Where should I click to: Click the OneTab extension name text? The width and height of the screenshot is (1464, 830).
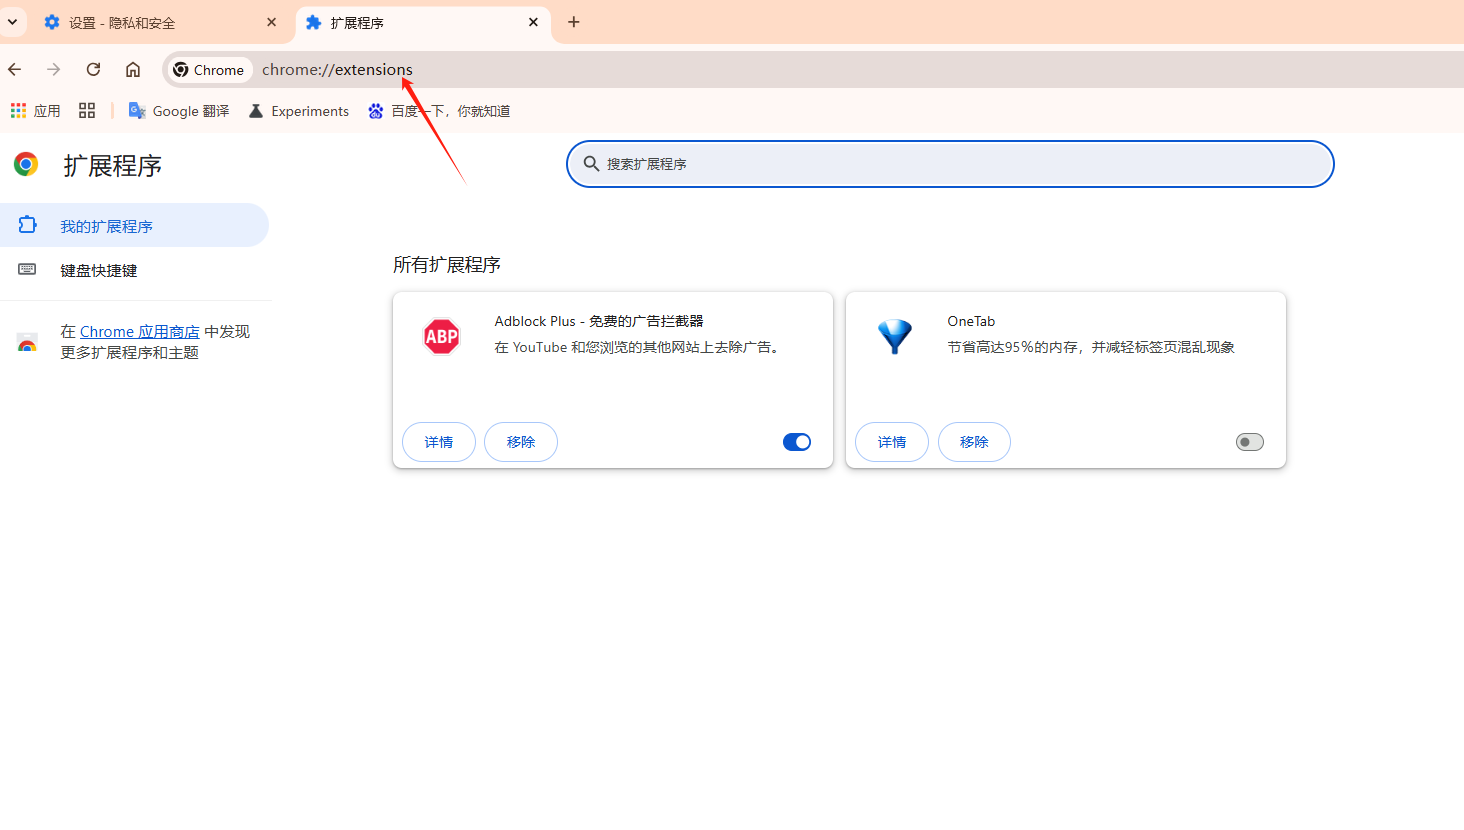pyautogui.click(x=971, y=321)
